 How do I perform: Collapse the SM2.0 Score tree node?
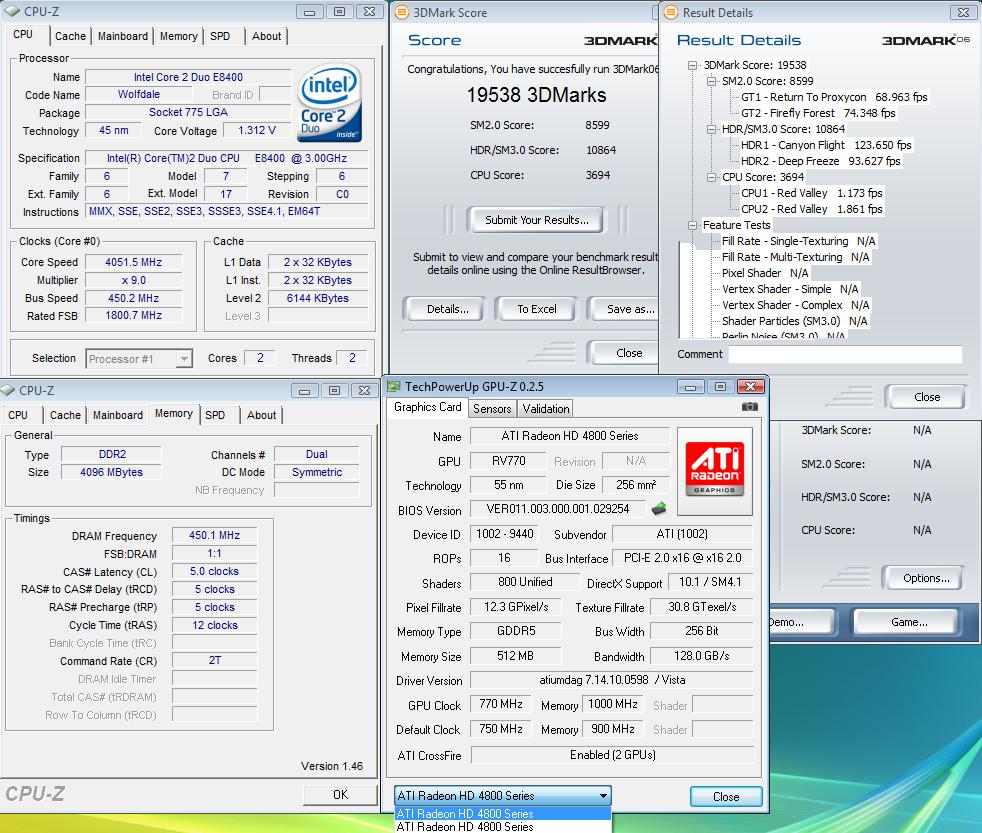[x=711, y=81]
